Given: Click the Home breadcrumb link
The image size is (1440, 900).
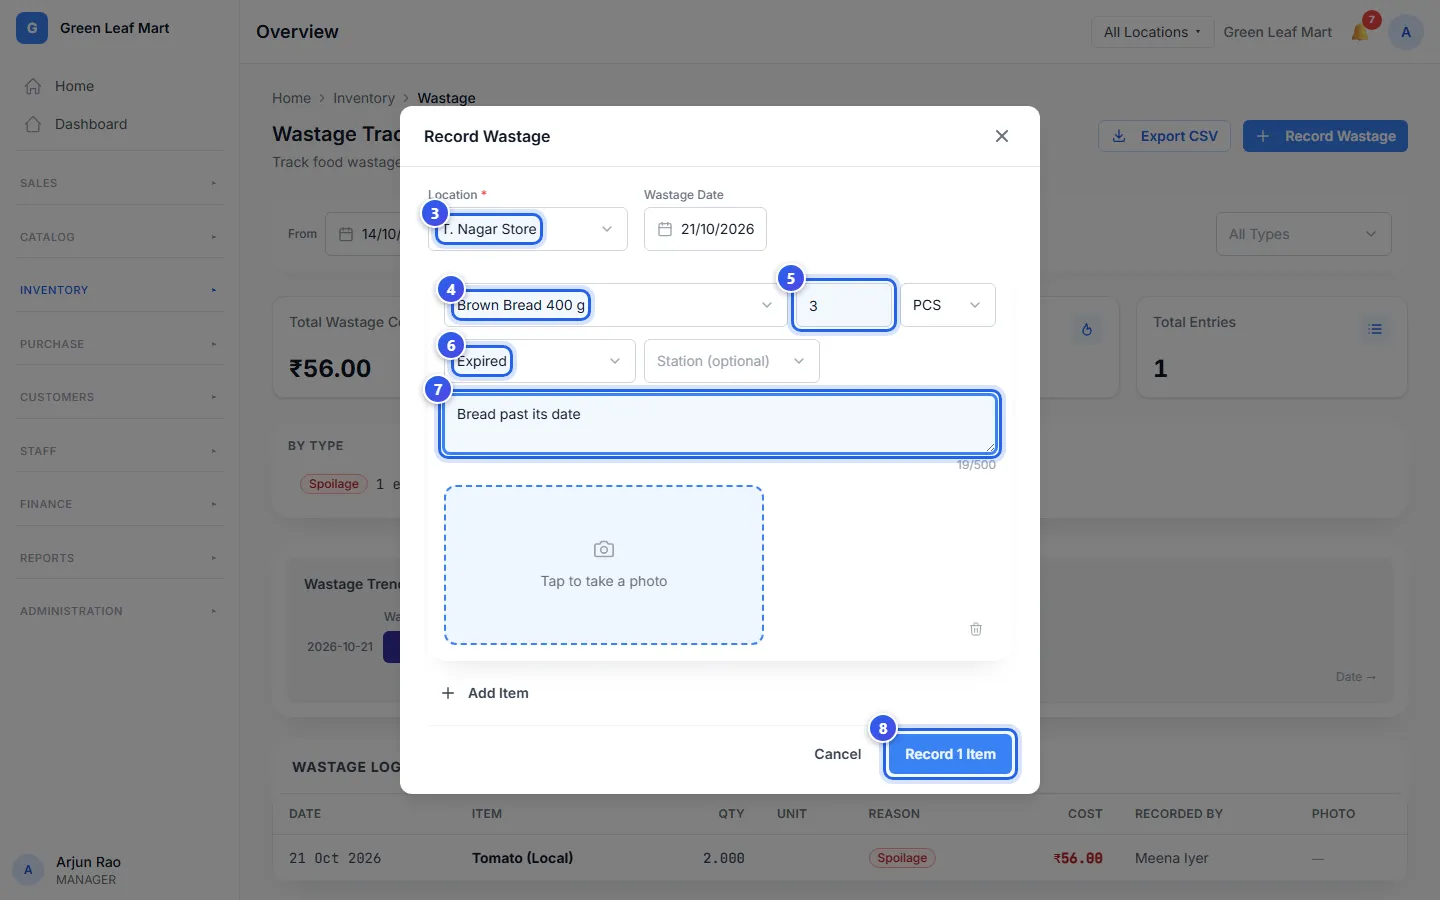Looking at the screenshot, I should click(x=291, y=98).
